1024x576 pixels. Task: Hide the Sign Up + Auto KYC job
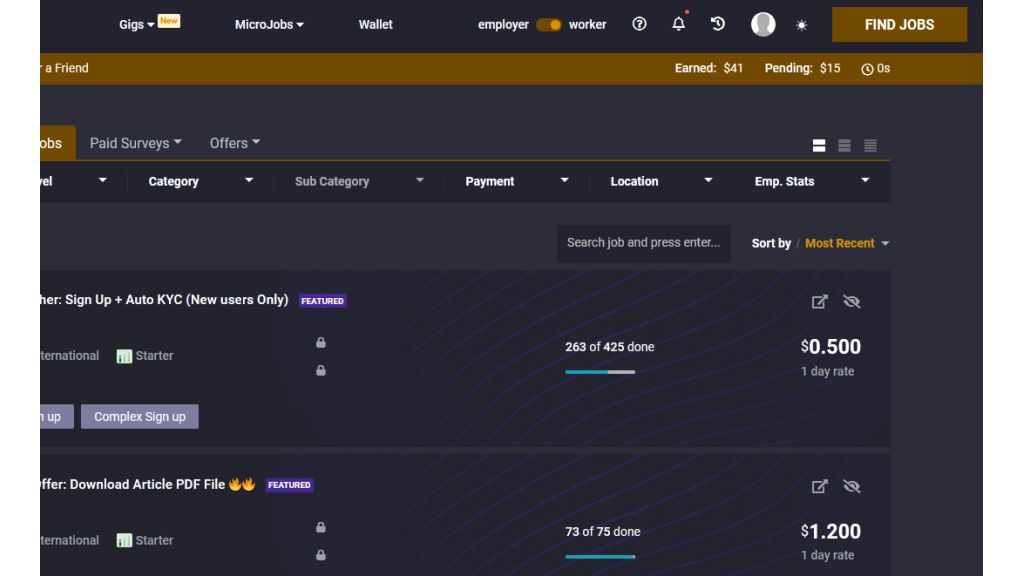(852, 302)
